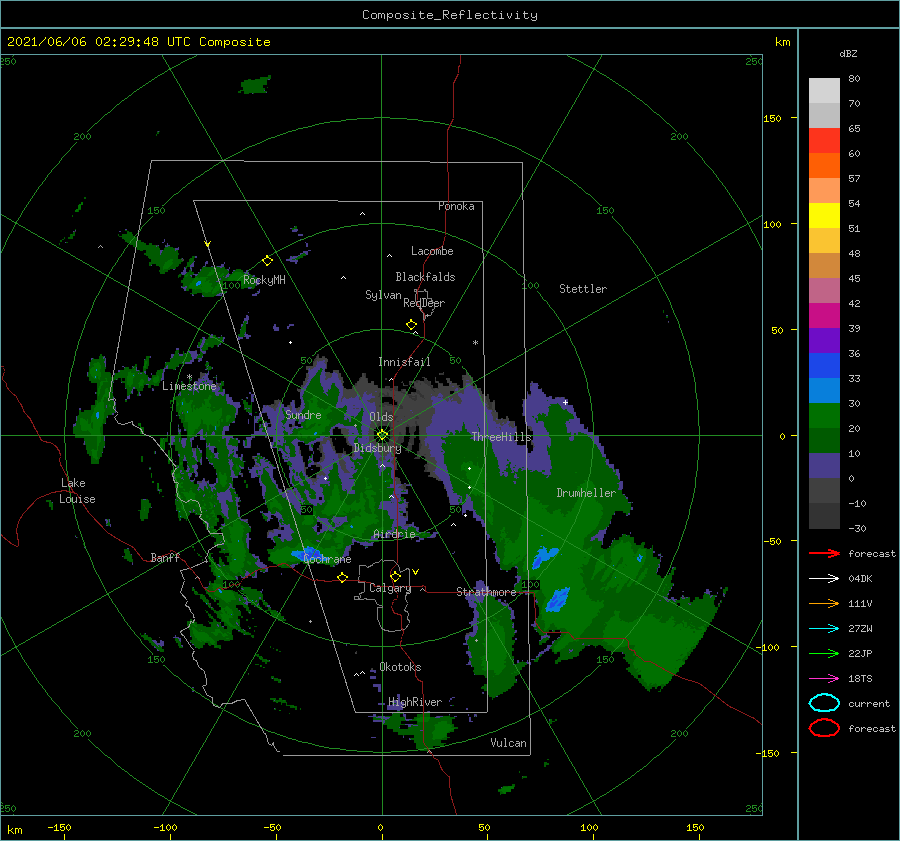Click the Banff label
This screenshot has width=900, height=841.
pos(165,557)
